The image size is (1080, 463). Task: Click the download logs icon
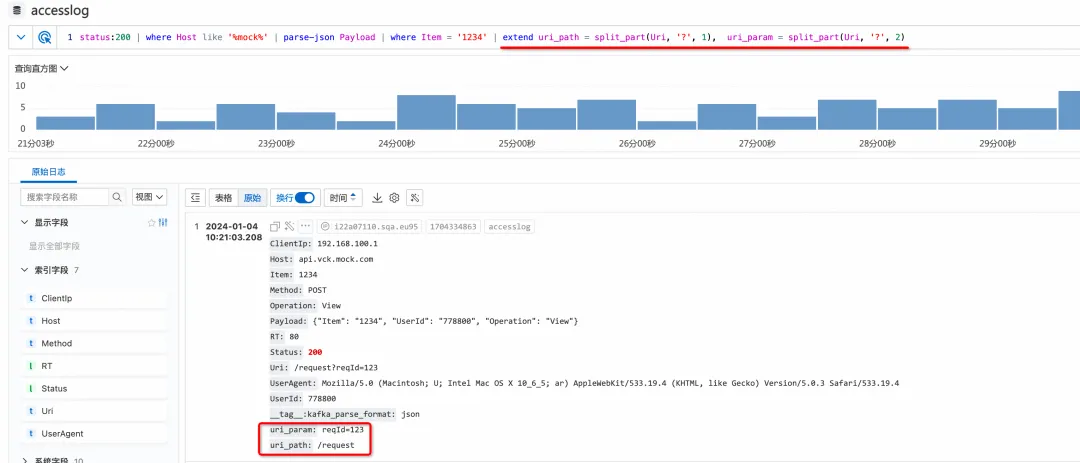(377, 198)
